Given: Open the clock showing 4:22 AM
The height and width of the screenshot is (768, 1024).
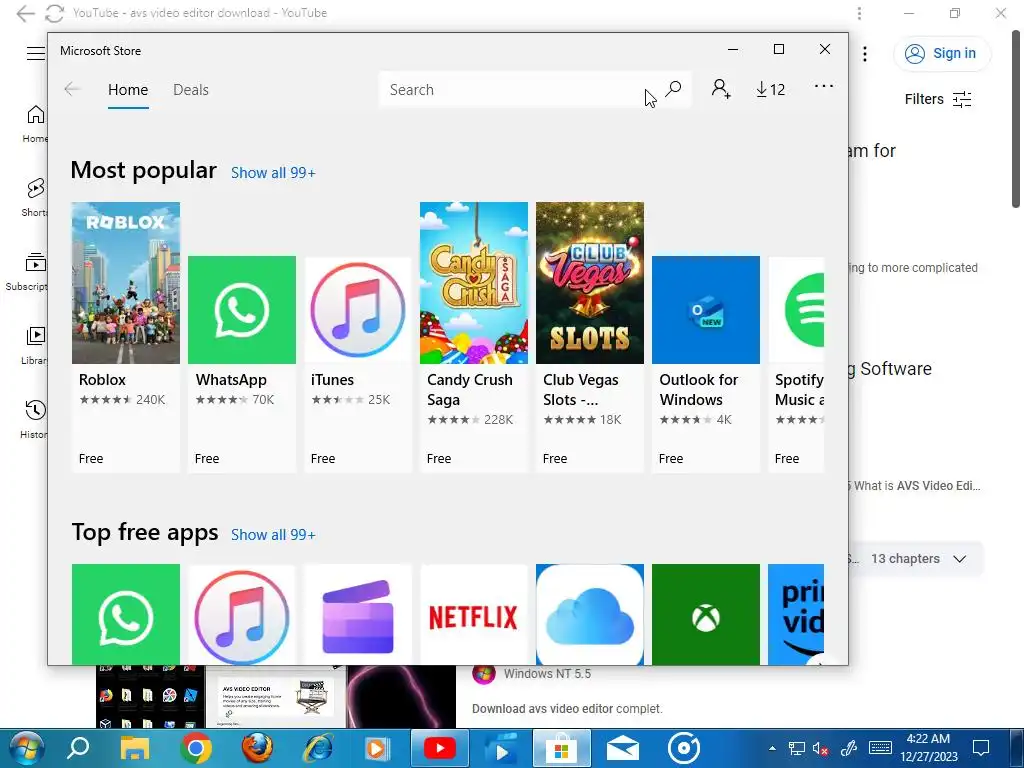Looking at the screenshot, I should (928, 748).
